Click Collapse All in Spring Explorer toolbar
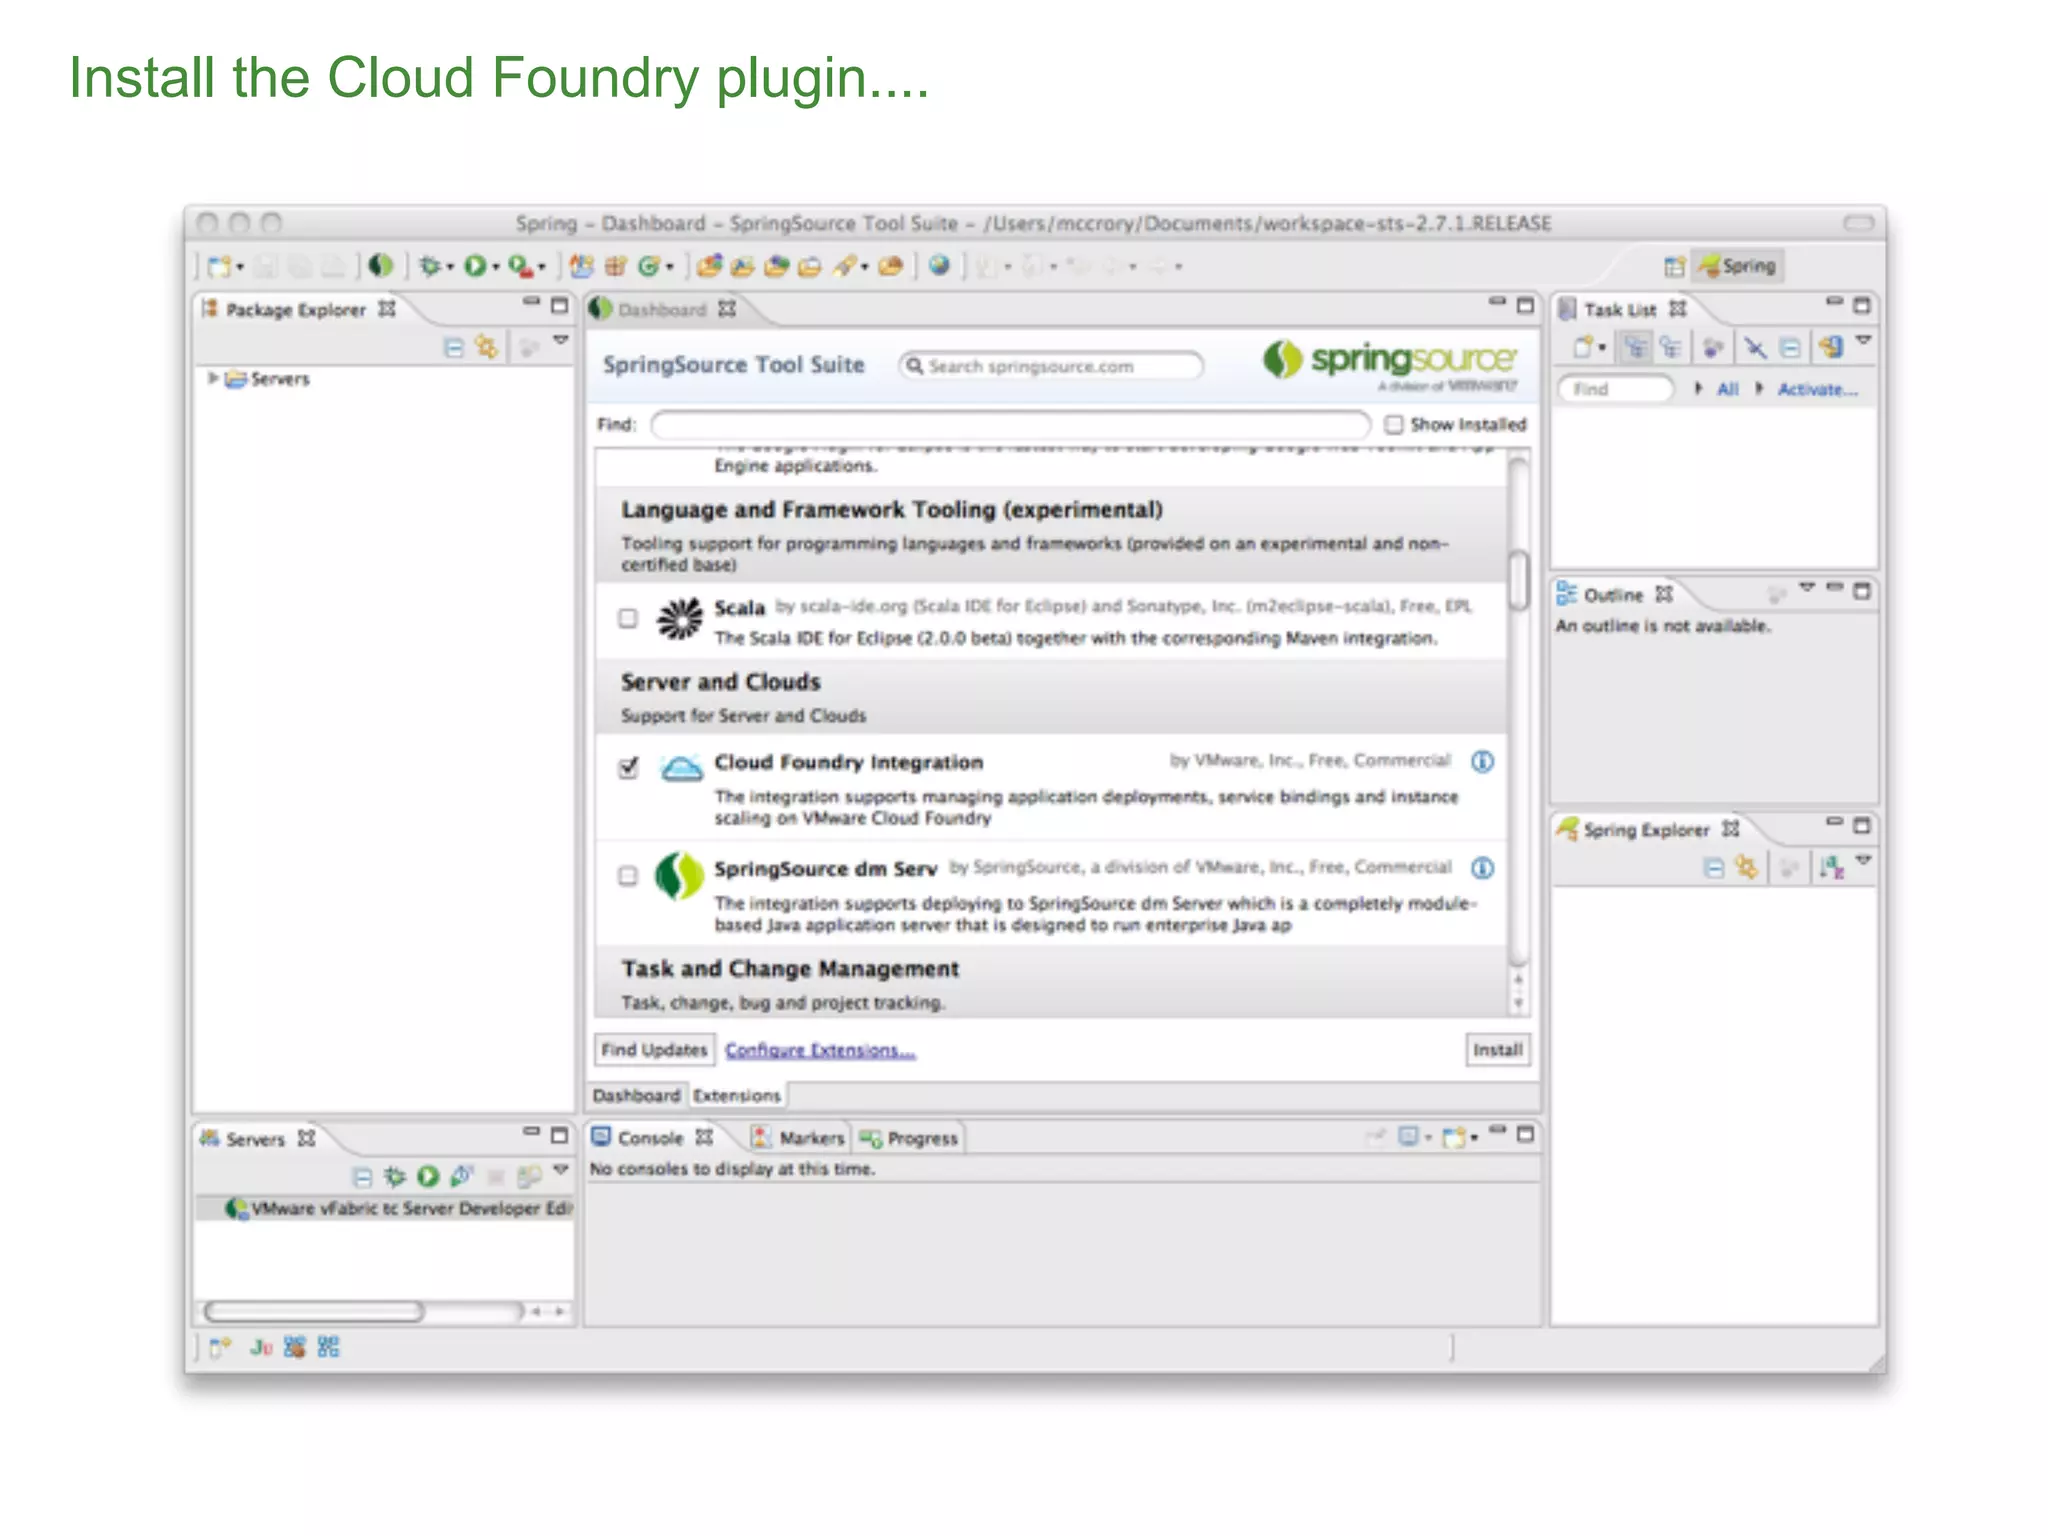The width and height of the screenshot is (2048, 1536). 1714,867
